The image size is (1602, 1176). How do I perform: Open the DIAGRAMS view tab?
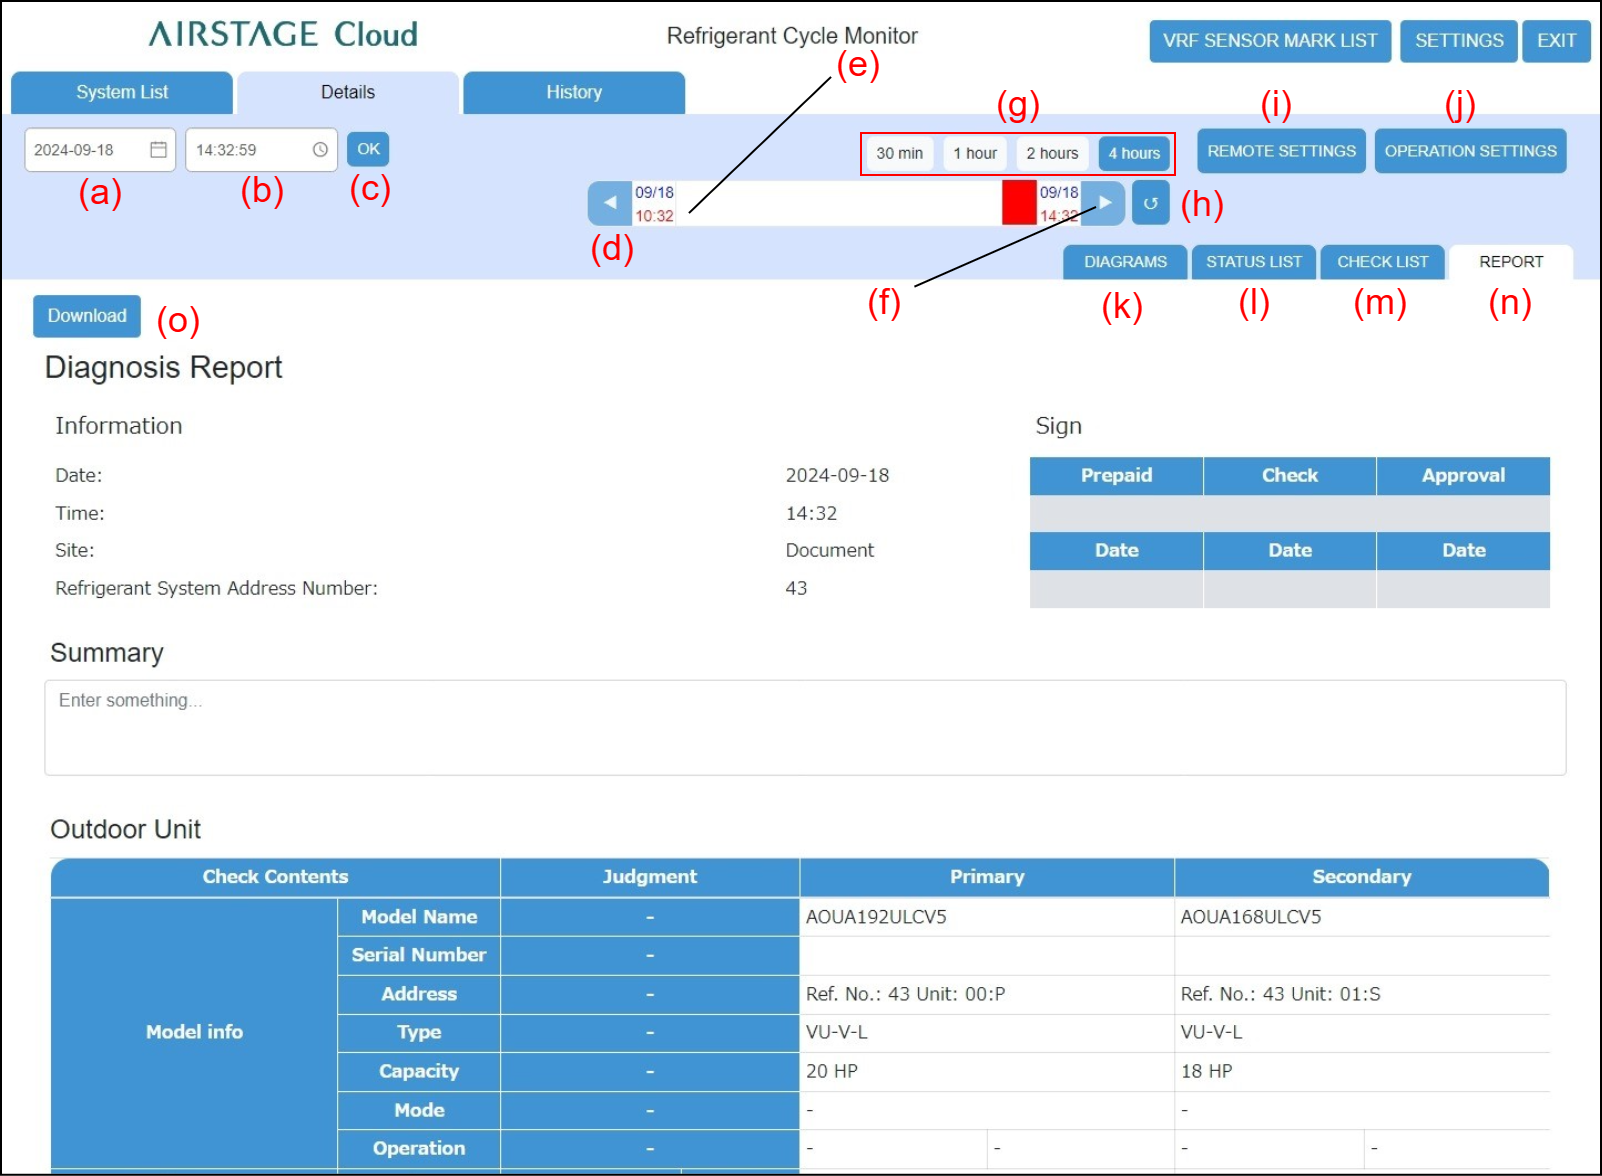[x=1125, y=262]
